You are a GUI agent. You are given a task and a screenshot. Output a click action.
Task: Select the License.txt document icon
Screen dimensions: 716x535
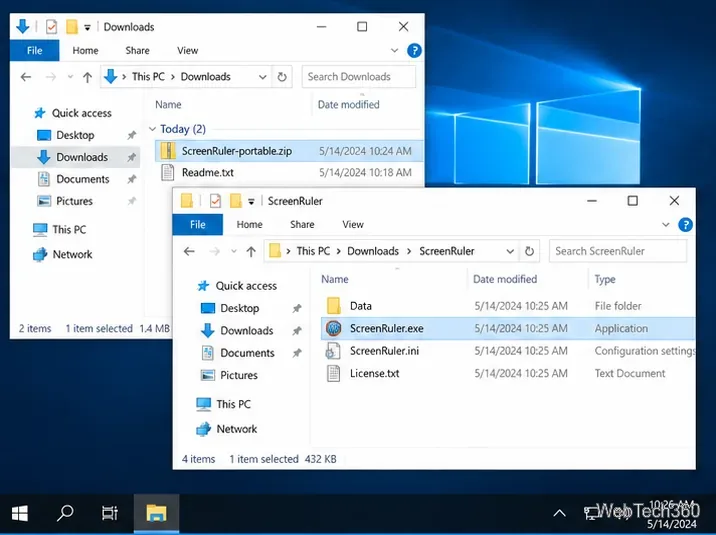[333, 373]
